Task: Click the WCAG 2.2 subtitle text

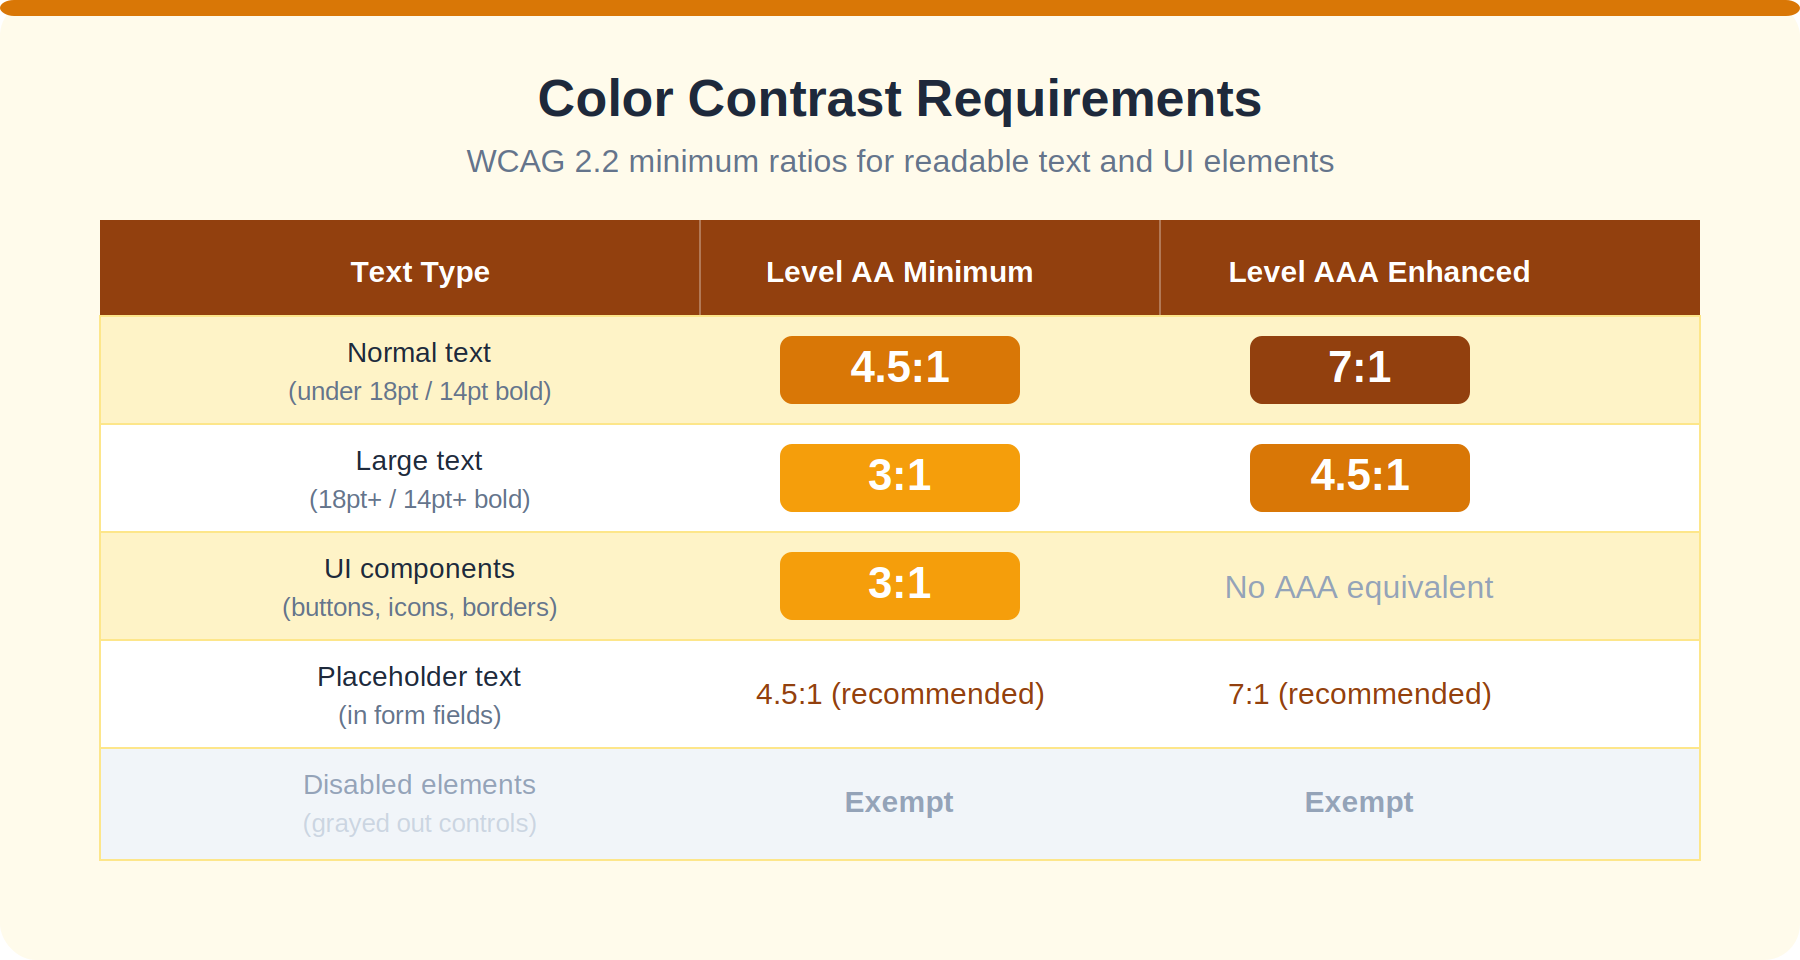Action: (900, 161)
